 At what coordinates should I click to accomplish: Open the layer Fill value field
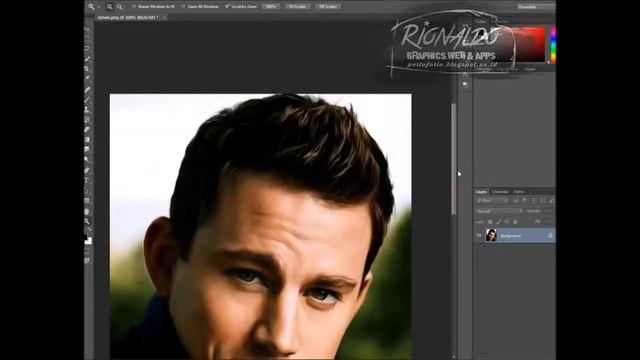click(x=549, y=222)
